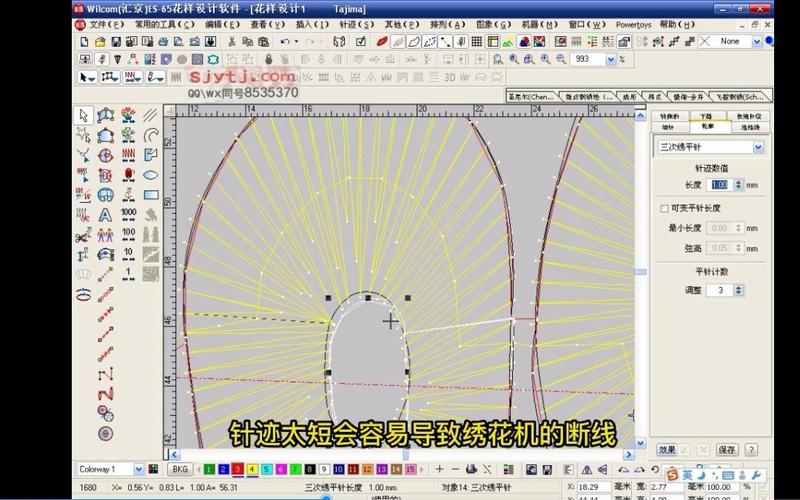The height and width of the screenshot is (500, 800).
Task: Click the zoom in magnifier icon
Action: click(545, 59)
